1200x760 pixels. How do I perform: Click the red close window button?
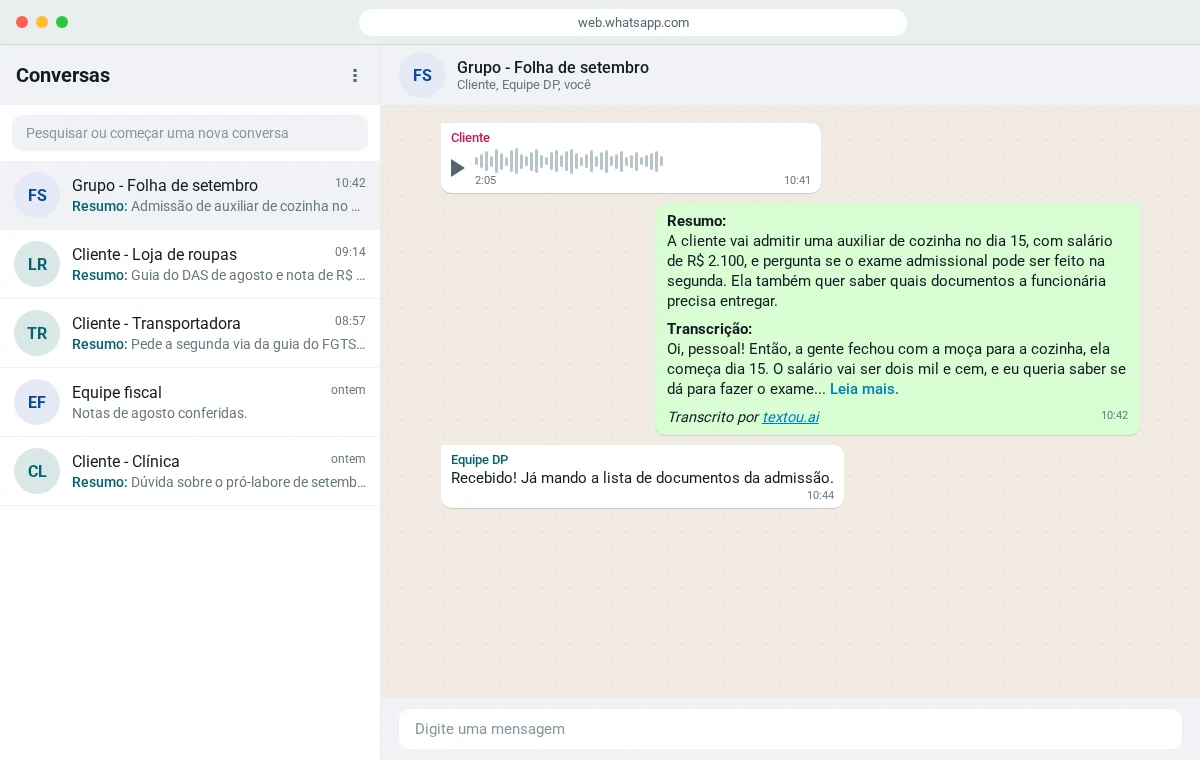point(22,22)
